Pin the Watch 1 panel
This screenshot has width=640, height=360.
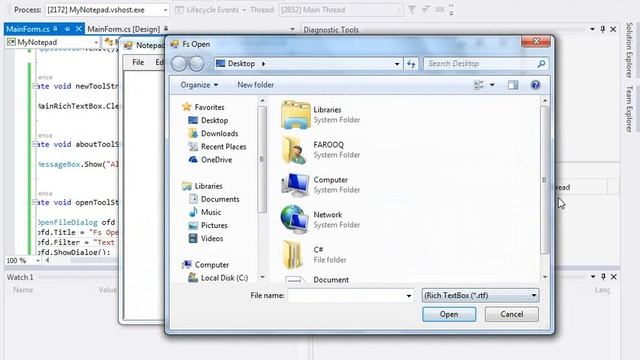click(603, 277)
